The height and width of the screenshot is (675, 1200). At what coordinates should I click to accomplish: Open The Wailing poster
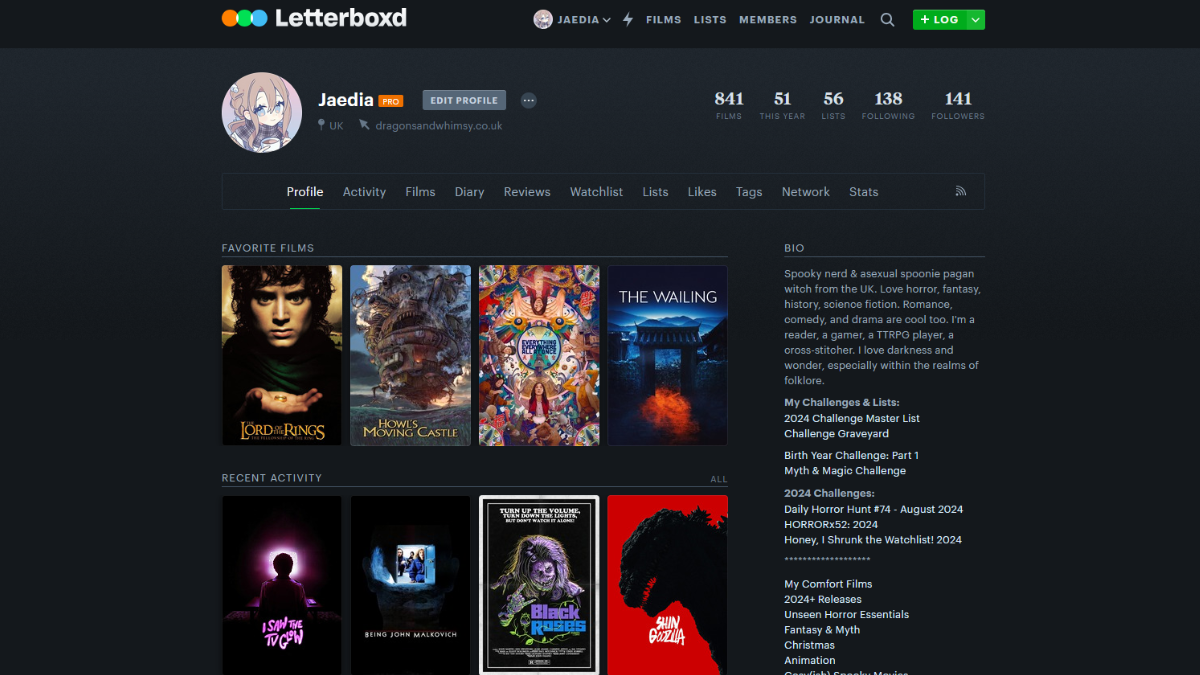(x=668, y=355)
